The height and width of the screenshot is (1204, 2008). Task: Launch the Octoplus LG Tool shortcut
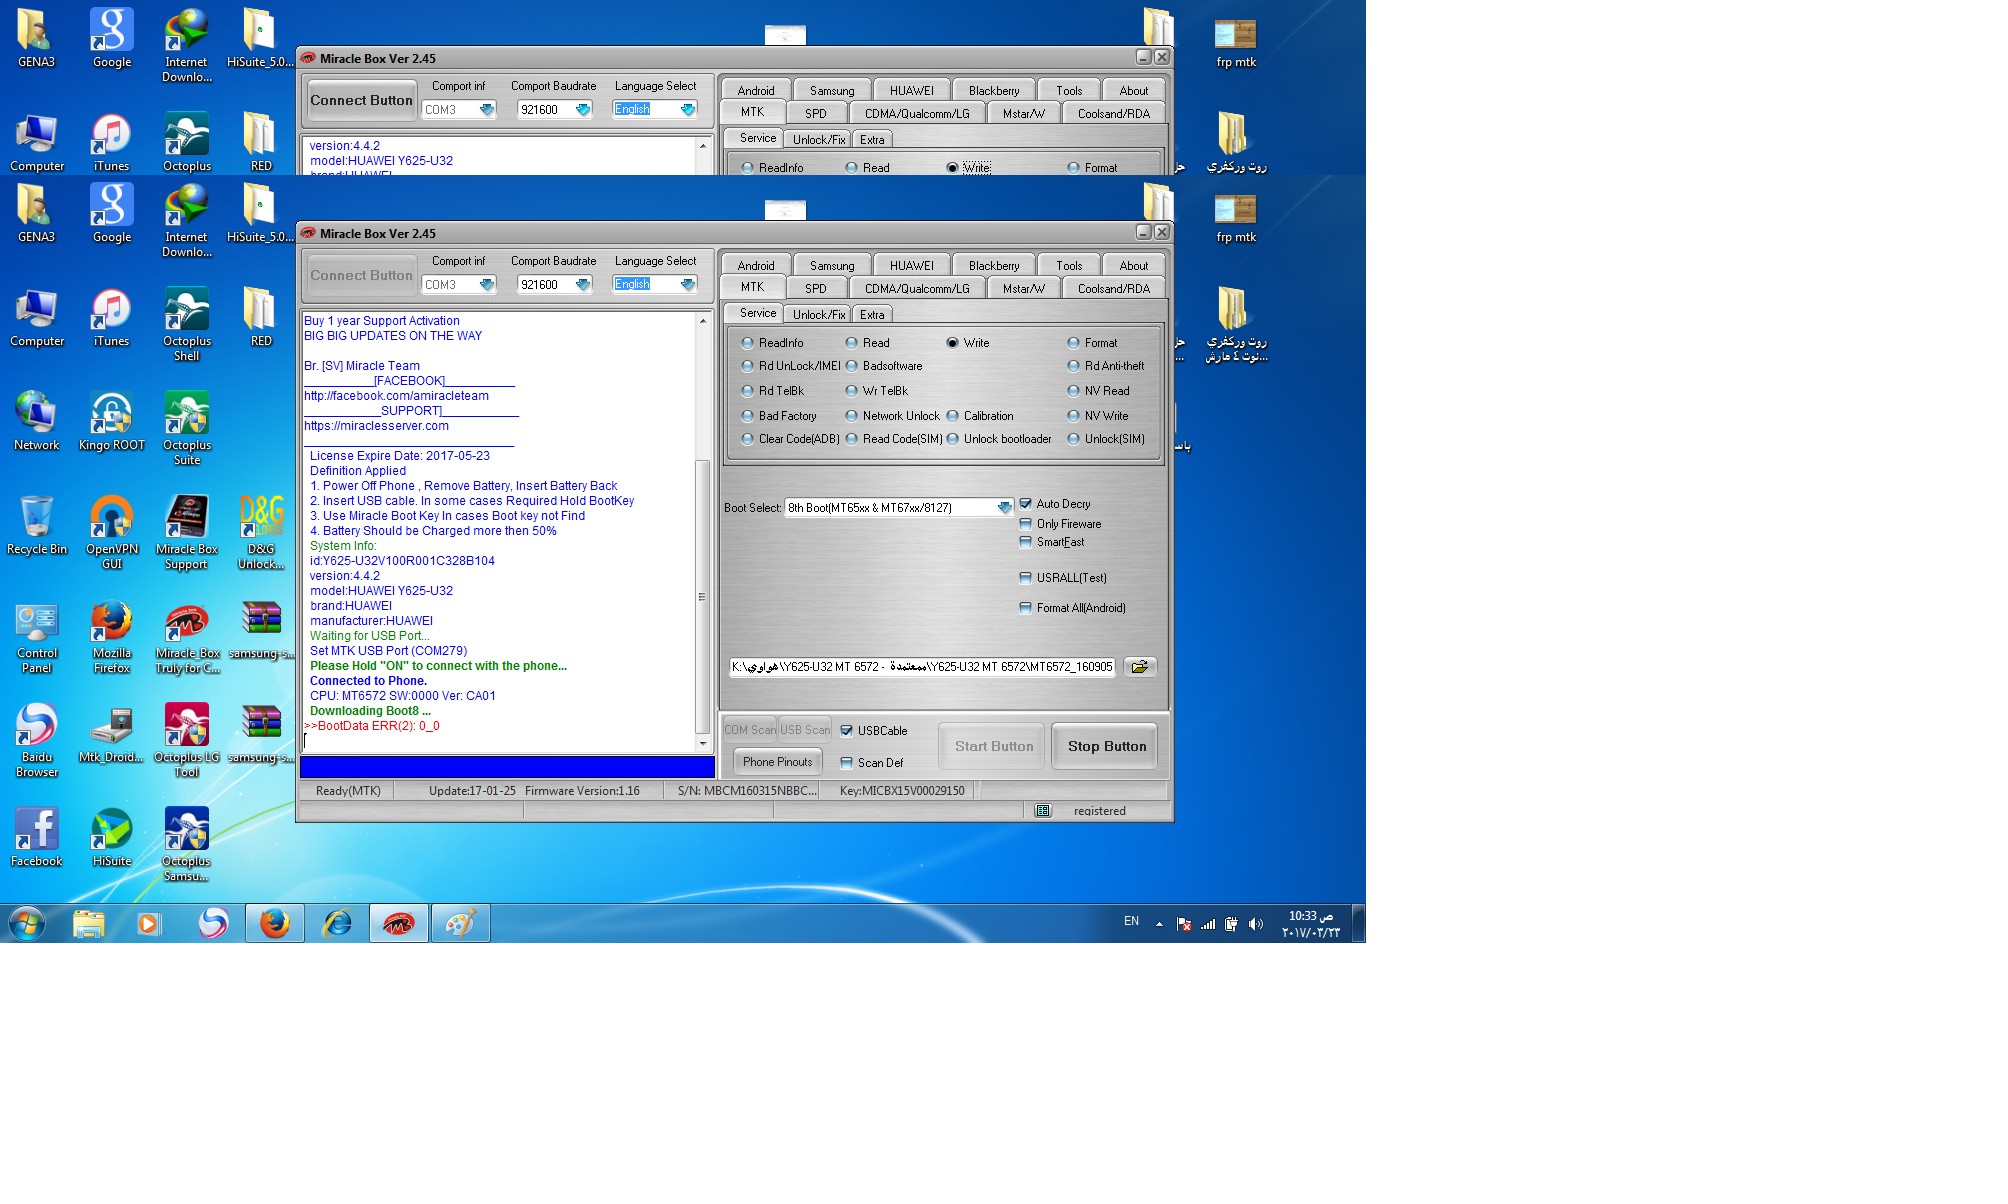pyautogui.click(x=187, y=741)
